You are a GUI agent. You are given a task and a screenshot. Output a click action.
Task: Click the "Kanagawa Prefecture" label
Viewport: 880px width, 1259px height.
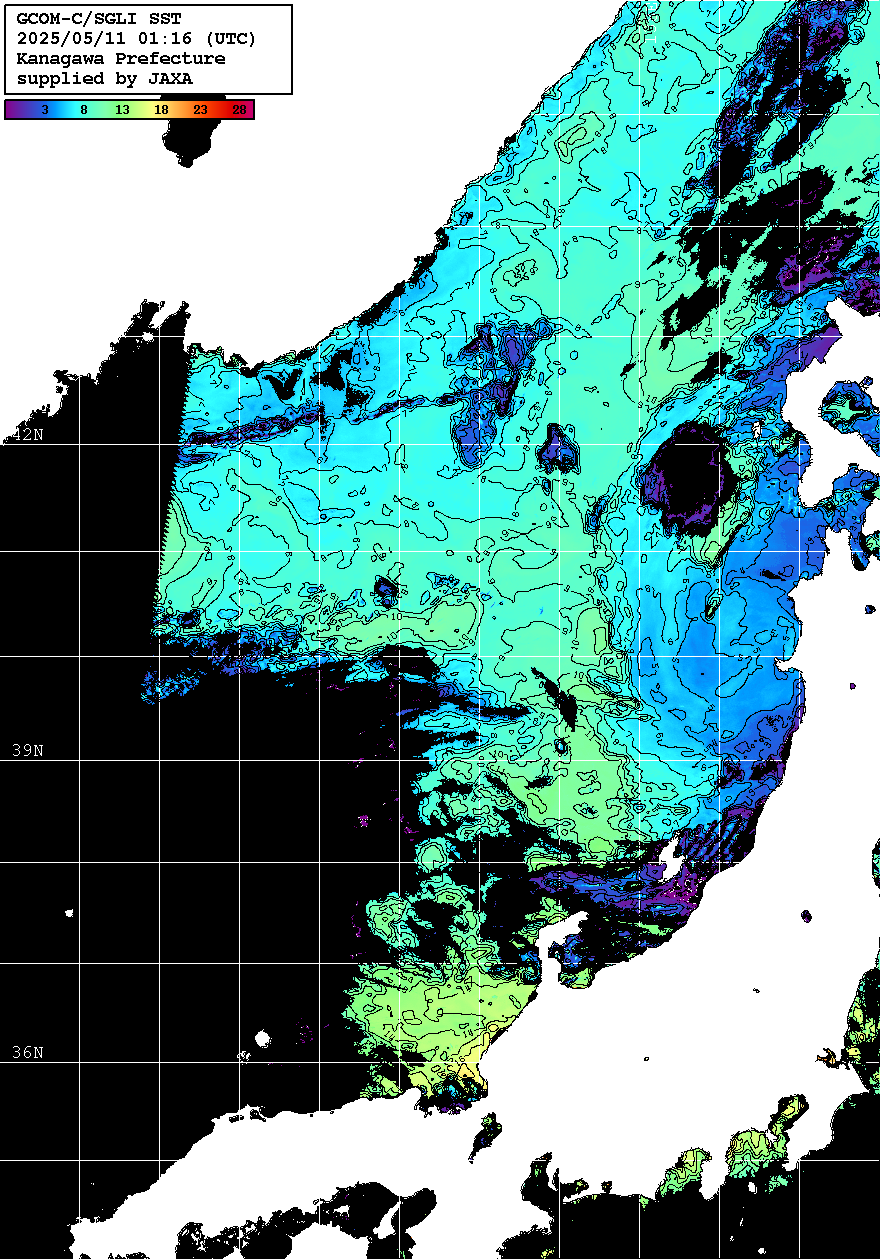[121, 59]
